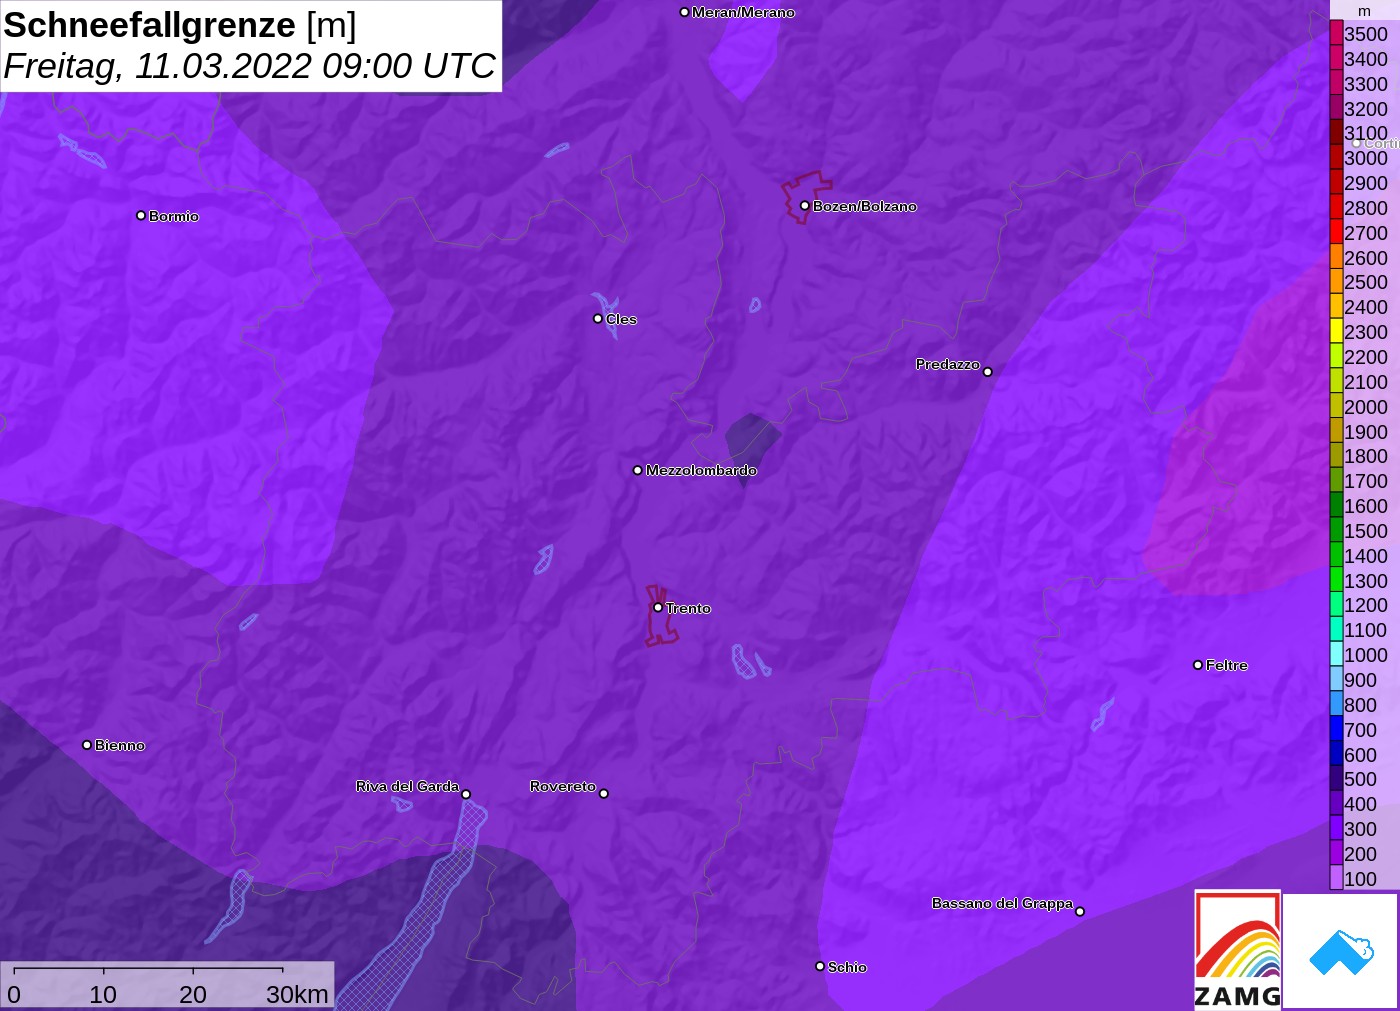The height and width of the screenshot is (1011, 1400).
Task: Pick the 1500 green legend swatch
Action: [1336, 530]
